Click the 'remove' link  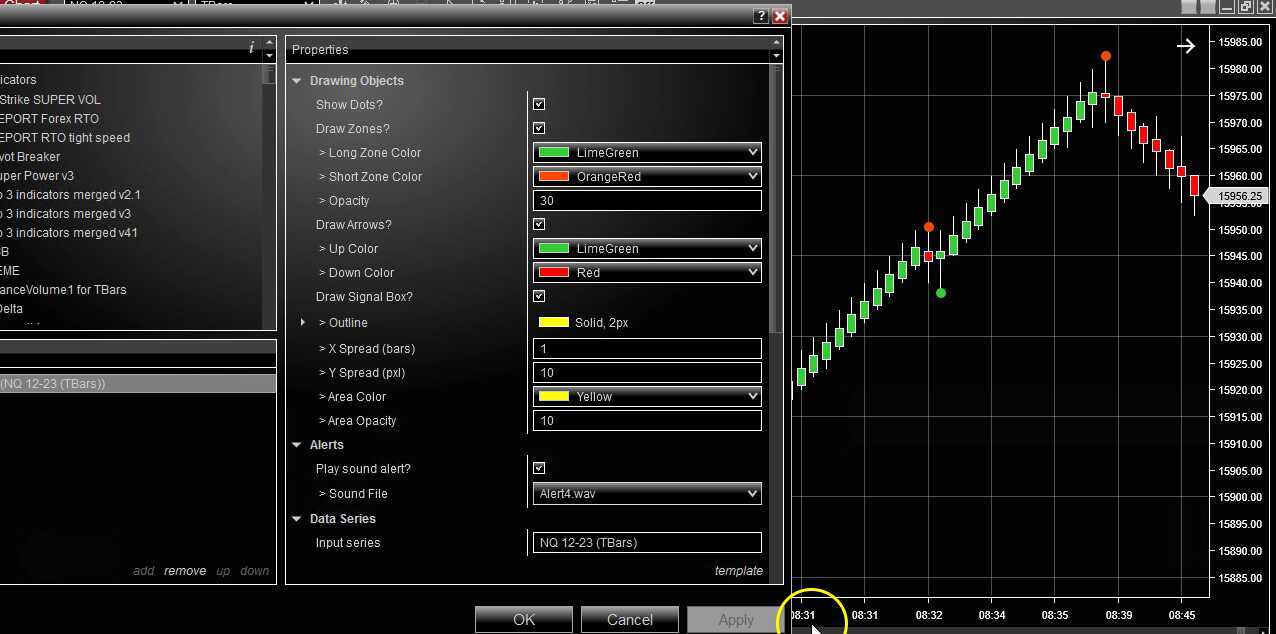[x=185, y=571]
